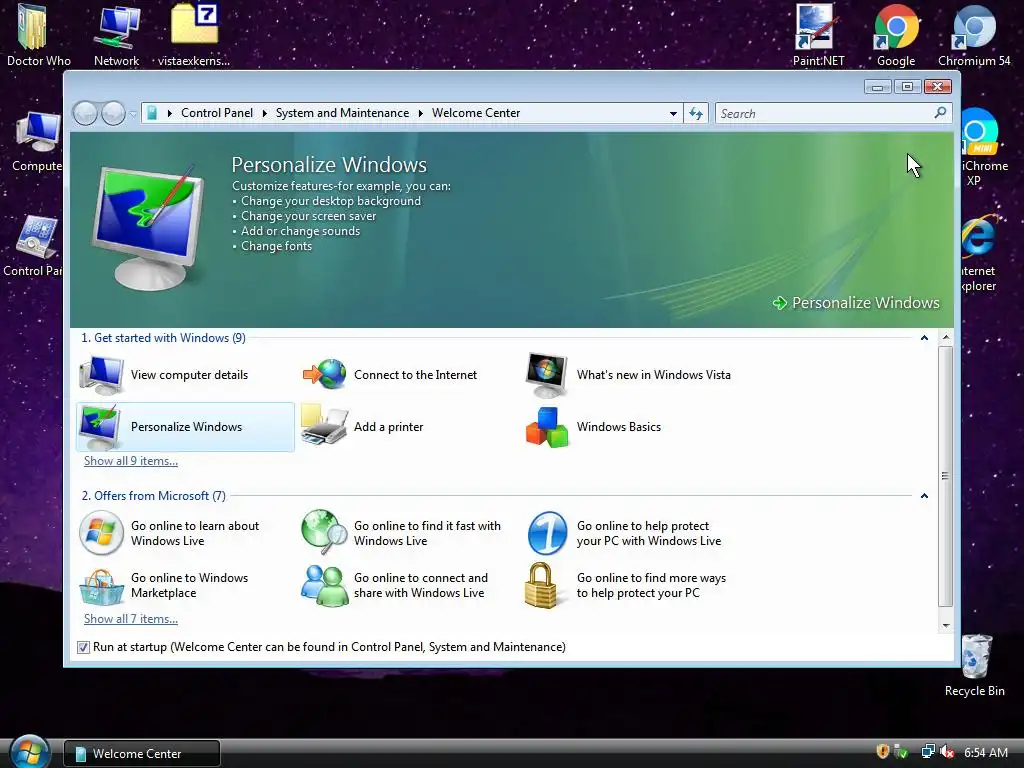Screen dimensions: 1024x768
Task: Open the Connect to the Internet globe icon
Action: pos(325,374)
